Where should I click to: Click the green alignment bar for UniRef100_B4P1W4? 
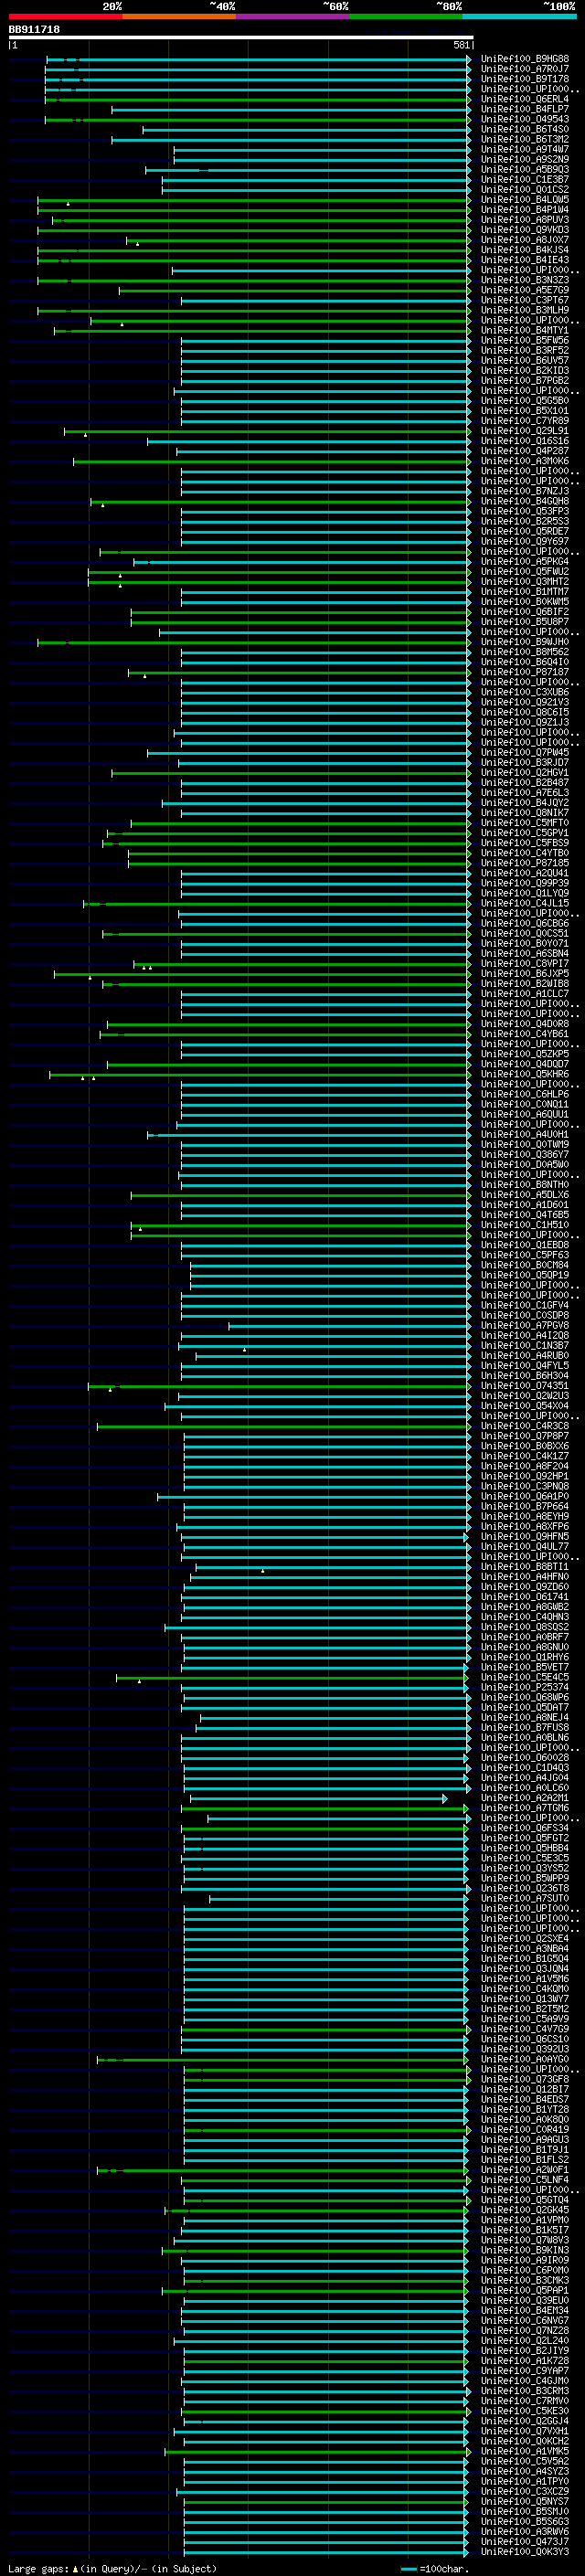pos(254,210)
